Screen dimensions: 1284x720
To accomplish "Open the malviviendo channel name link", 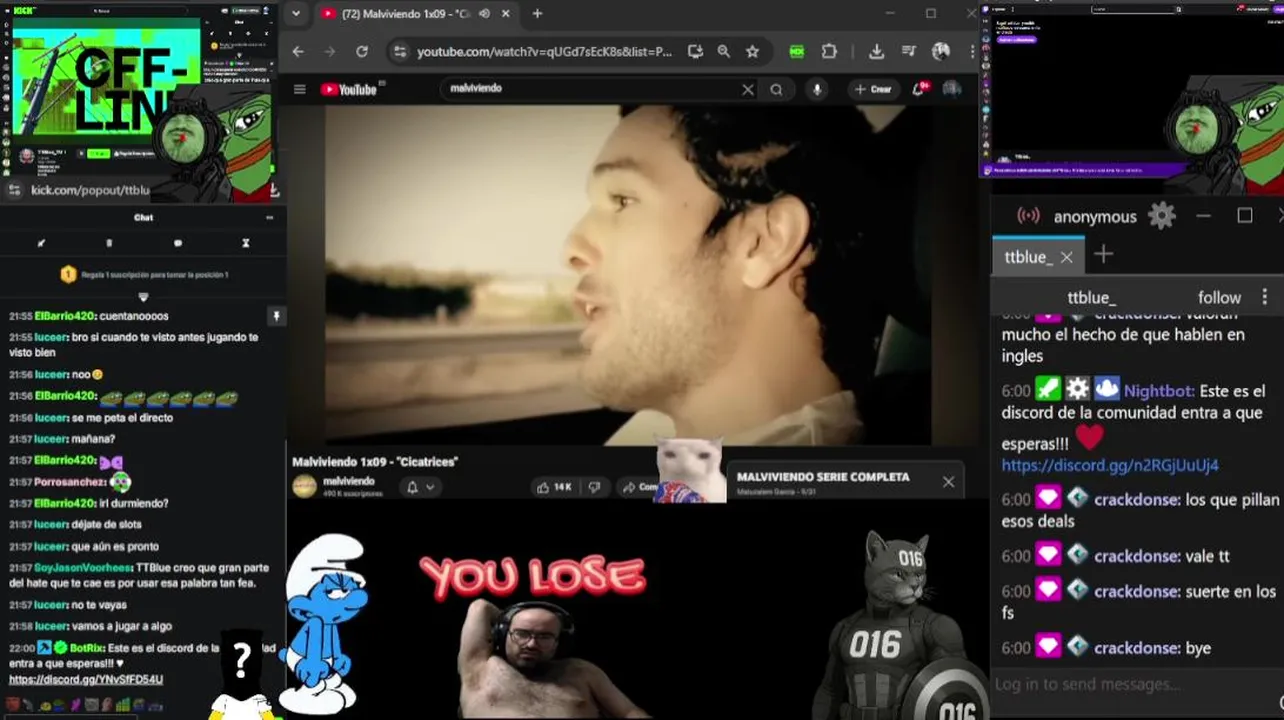I will (348, 481).
